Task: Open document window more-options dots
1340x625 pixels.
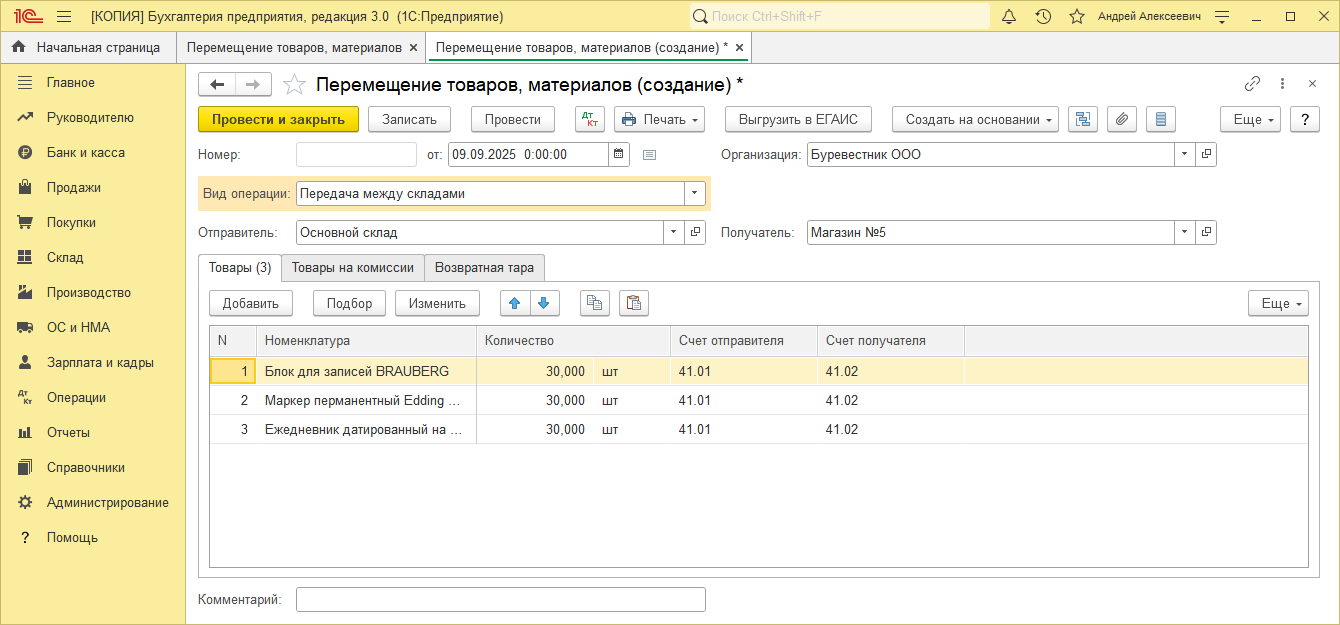Action: (x=1282, y=84)
